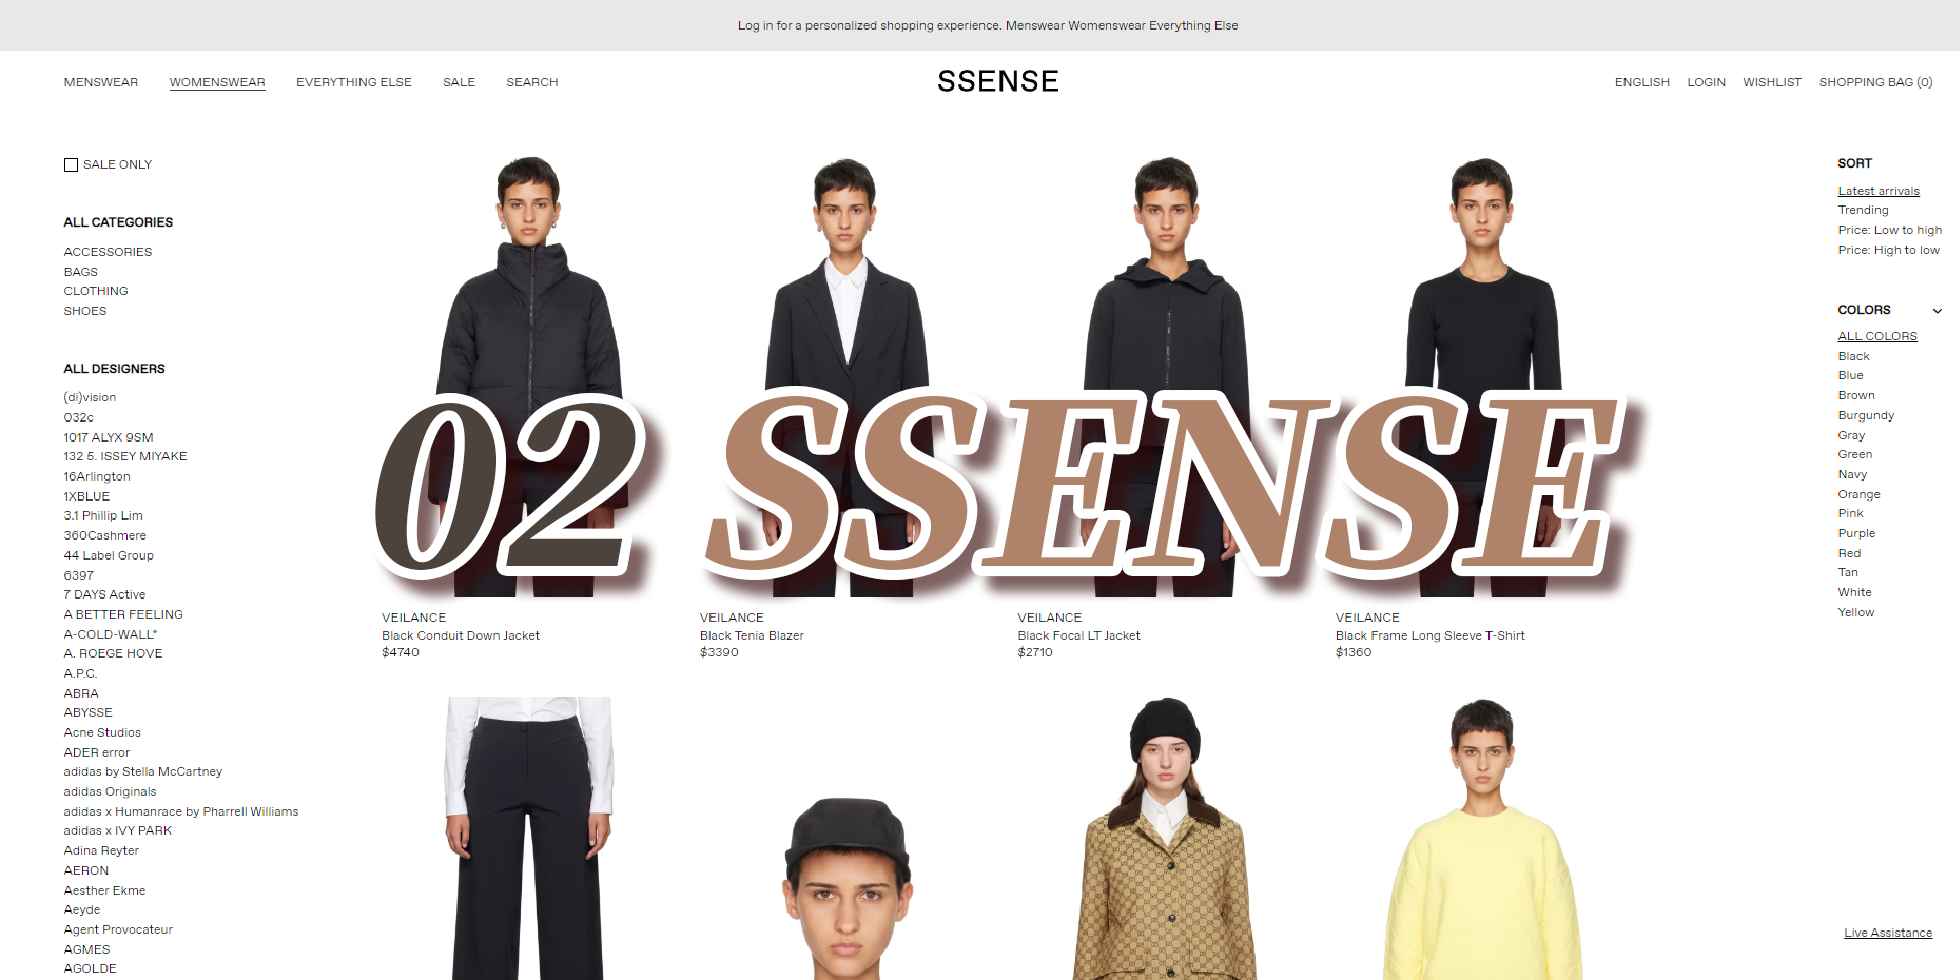Viewport: 1960px width, 980px height.
Task: Open the SHOPPING BAG (0)
Action: [x=1875, y=82]
